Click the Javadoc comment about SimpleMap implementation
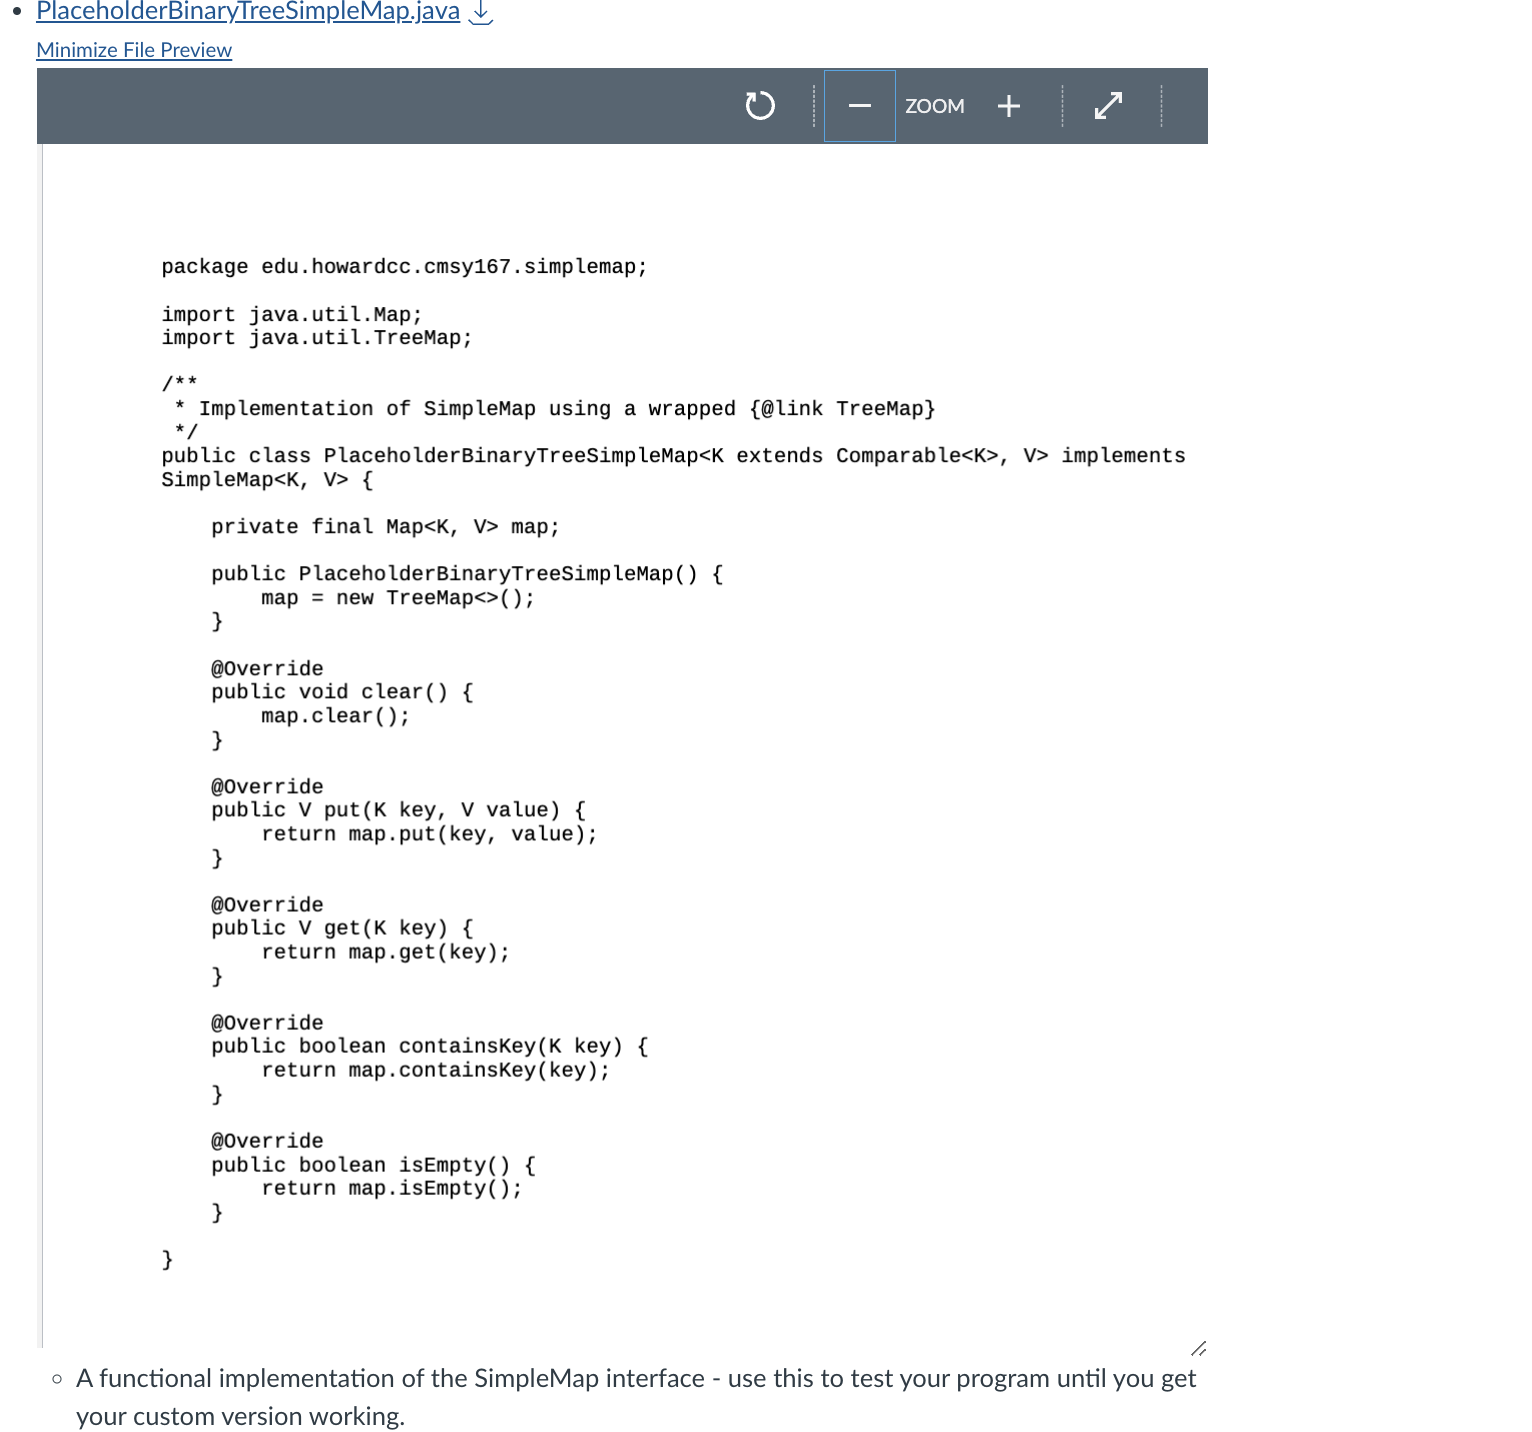Image resolution: width=1532 pixels, height=1432 pixels. 548,408
